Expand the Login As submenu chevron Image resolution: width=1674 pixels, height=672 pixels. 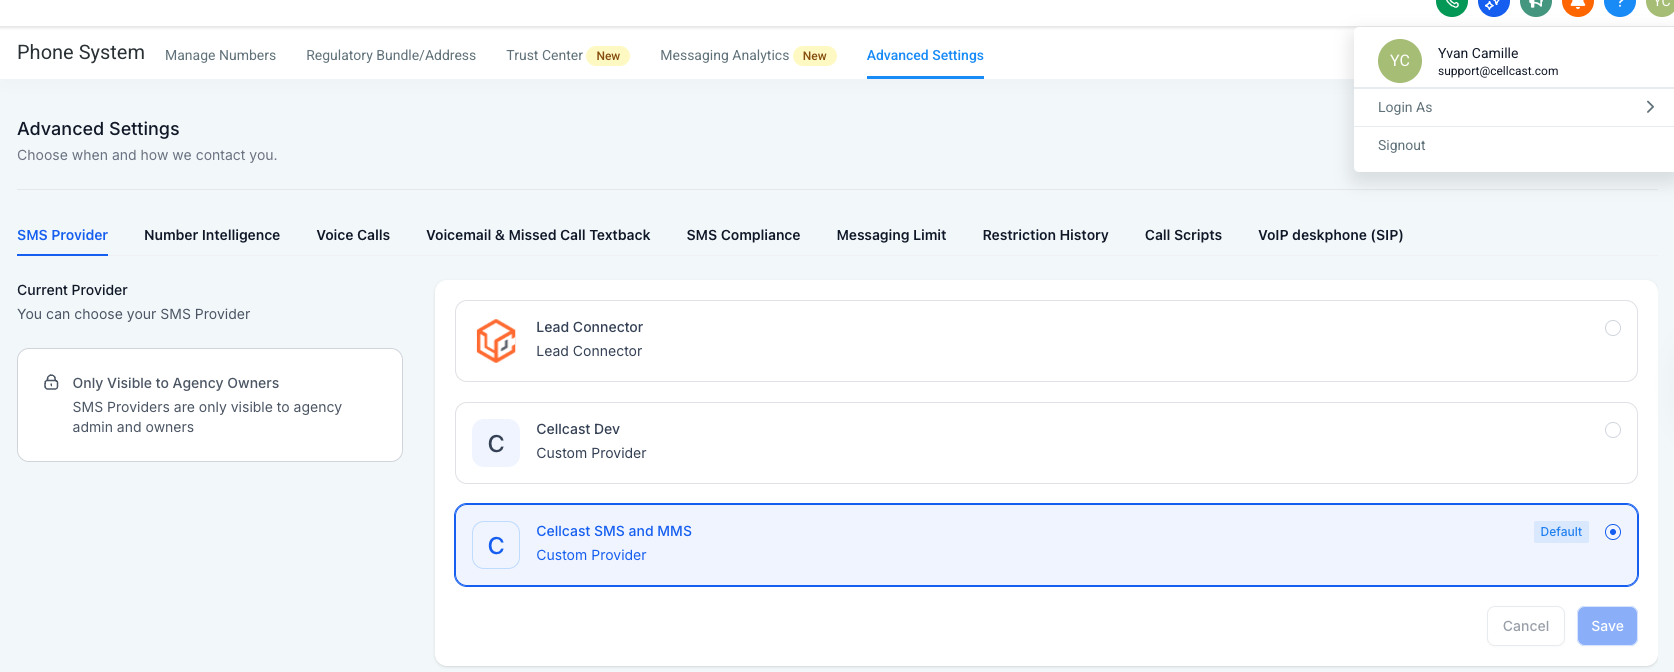1649,107
